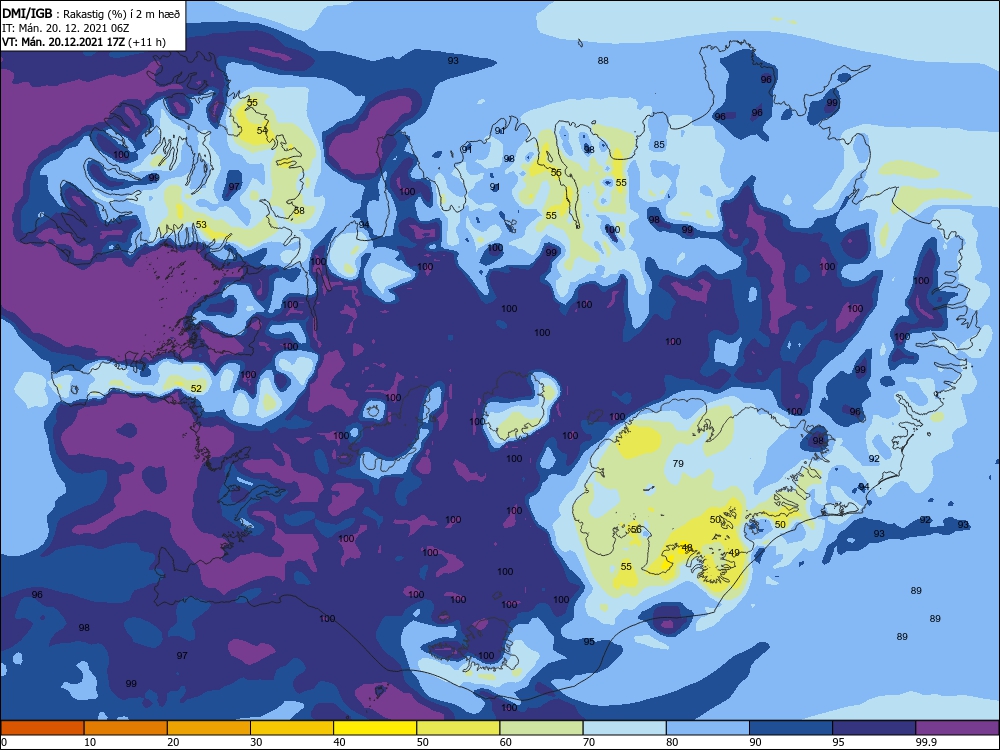1000x750 pixels.
Task: Click the 95 humidity value on the map
Action: [x=589, y=642]
